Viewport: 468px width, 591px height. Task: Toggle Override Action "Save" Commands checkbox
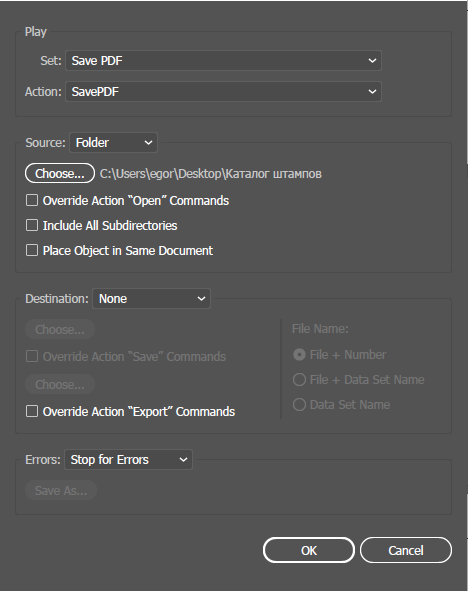tap(32, 356)
